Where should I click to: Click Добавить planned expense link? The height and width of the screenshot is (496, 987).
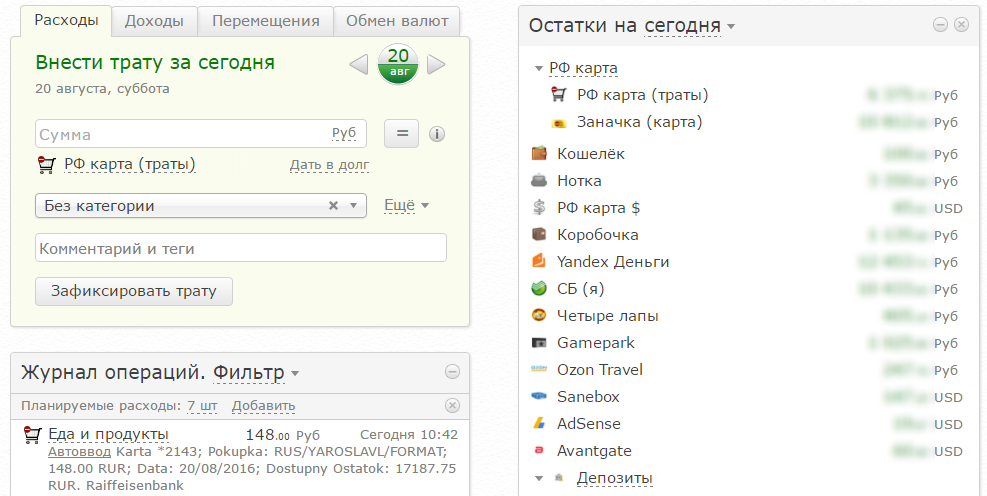263,406
